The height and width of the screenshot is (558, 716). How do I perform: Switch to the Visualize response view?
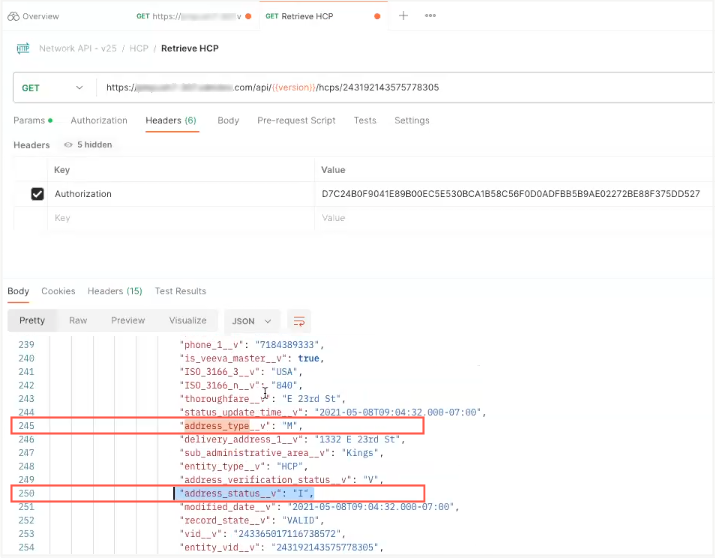click(188, 321)
